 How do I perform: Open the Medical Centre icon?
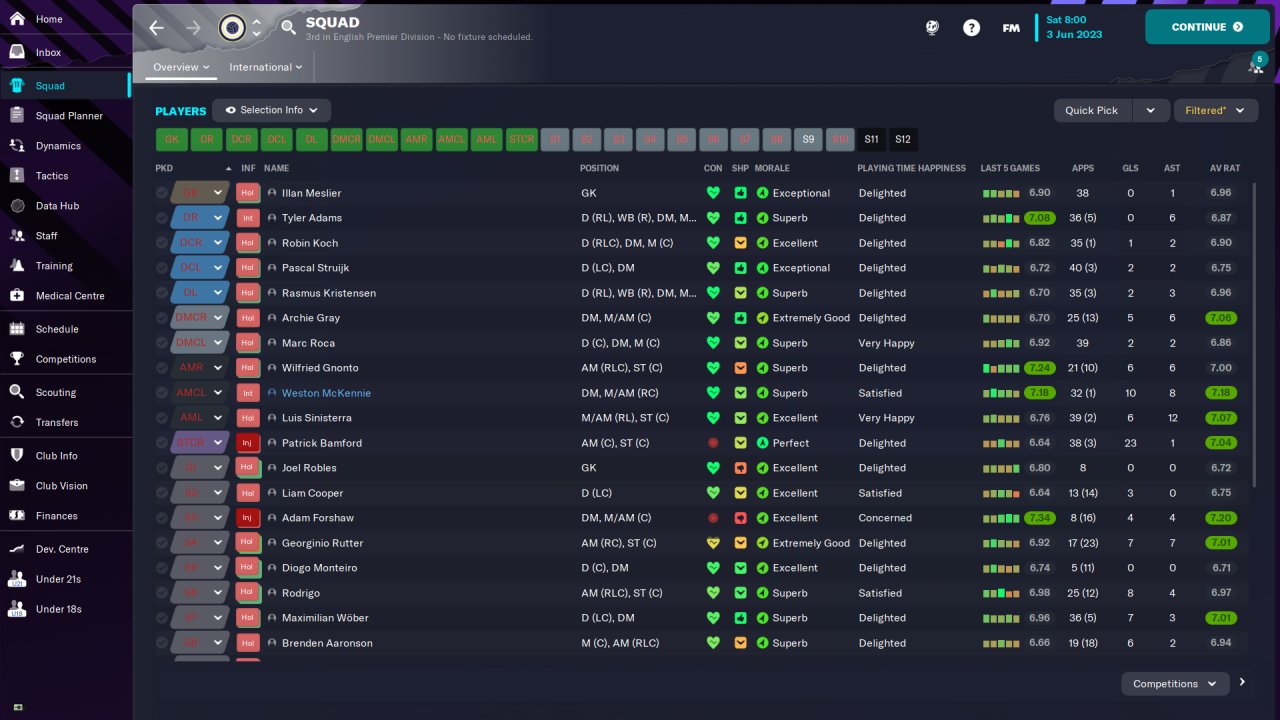[x=17, y=296]
